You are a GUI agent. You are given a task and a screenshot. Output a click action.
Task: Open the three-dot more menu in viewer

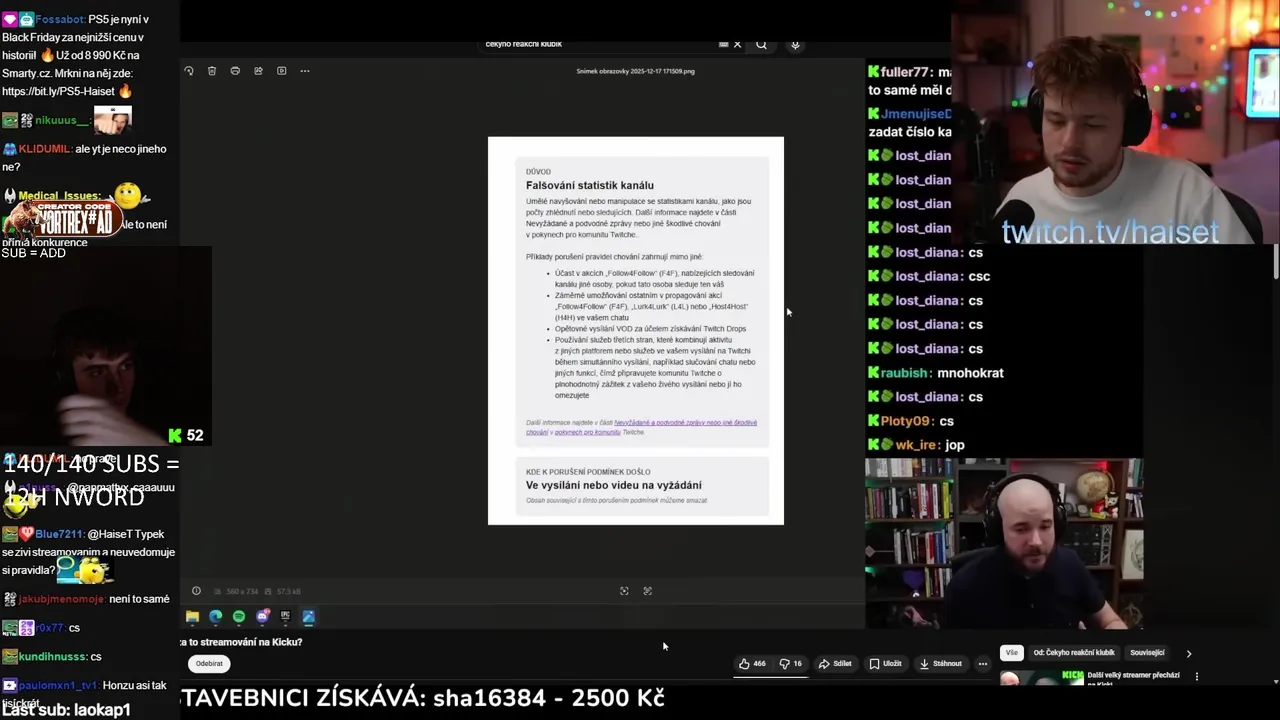[x=305, y=71]
